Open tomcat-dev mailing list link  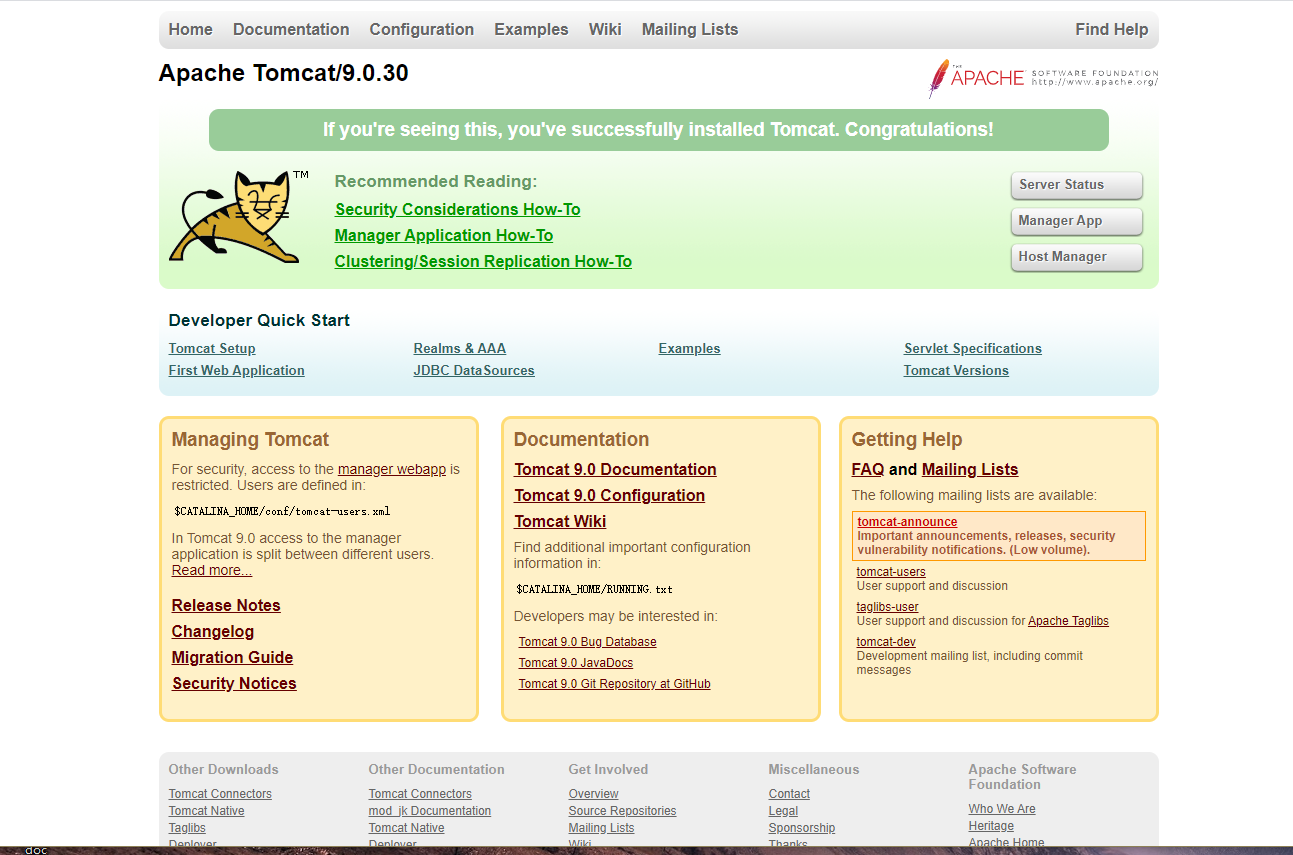click(886, 642)
